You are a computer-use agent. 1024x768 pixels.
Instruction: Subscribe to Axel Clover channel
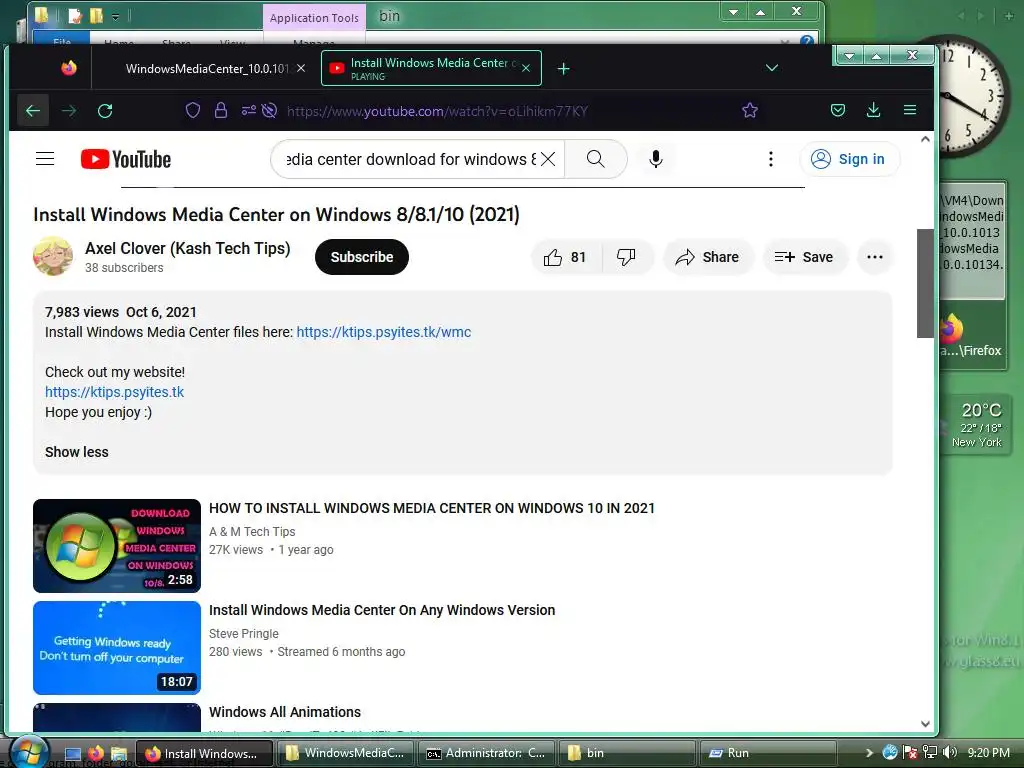(x=362, y=257)
